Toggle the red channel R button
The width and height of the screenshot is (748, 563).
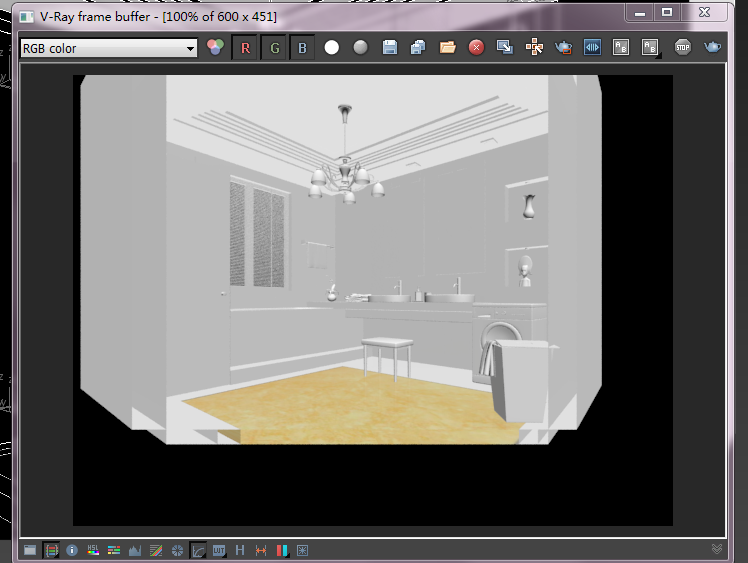tap(245, 48)
